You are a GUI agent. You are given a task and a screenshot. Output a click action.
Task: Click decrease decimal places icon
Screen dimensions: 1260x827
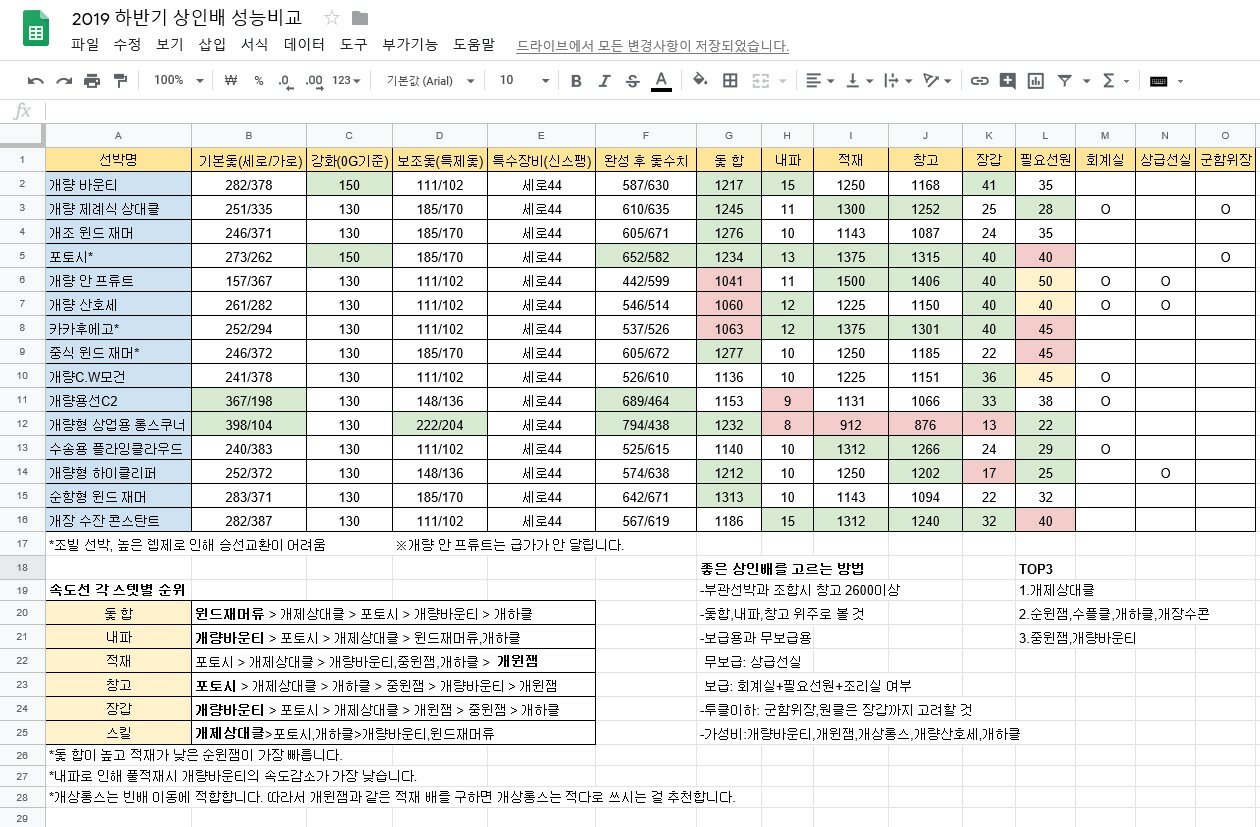[x=285, y=81]
